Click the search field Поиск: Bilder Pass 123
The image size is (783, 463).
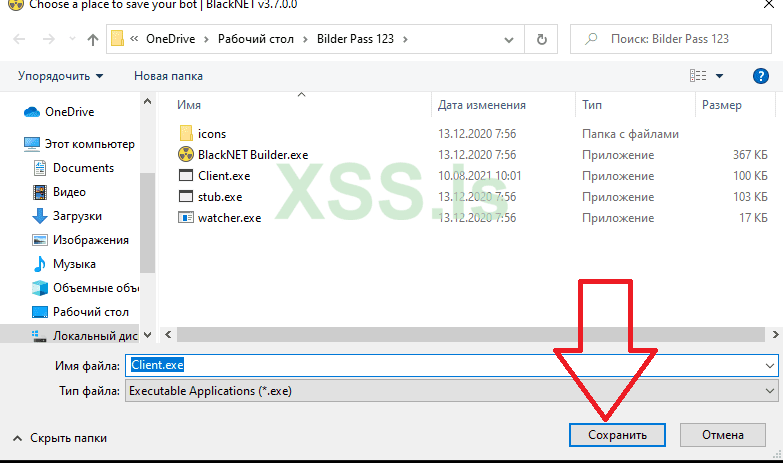click(x=671, y=39)
